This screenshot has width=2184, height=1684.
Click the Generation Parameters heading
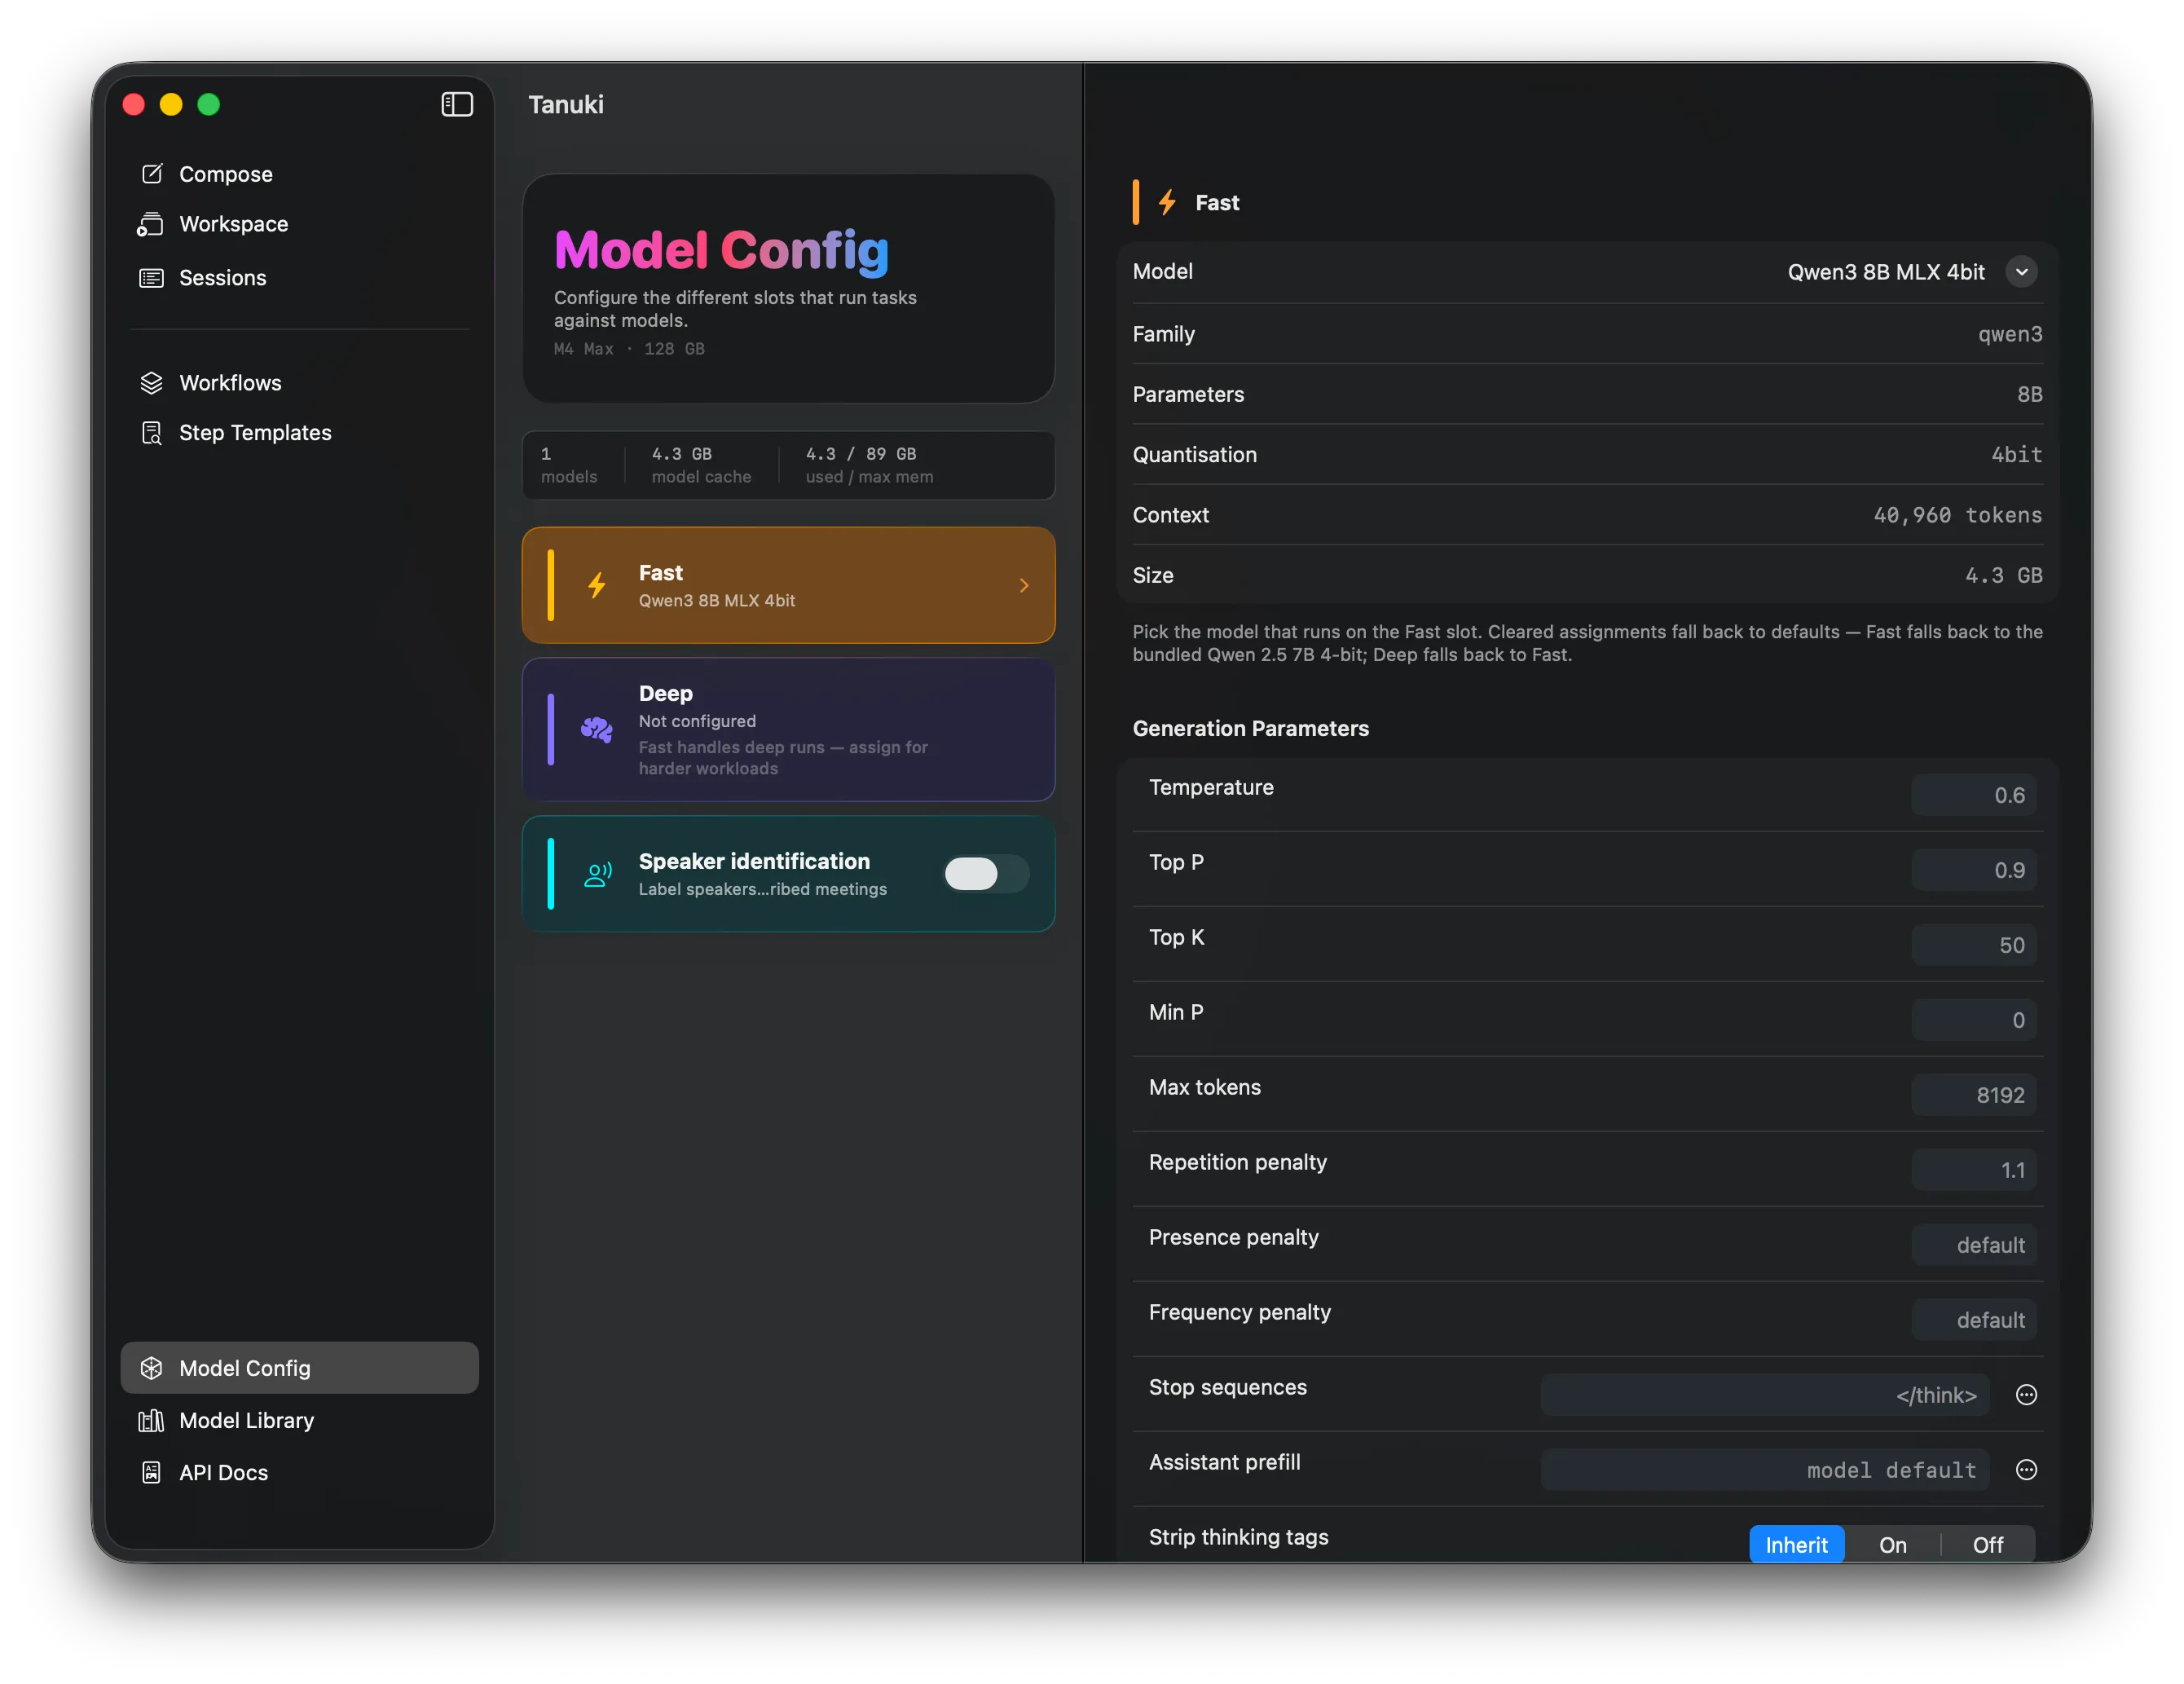[1250, 728]
